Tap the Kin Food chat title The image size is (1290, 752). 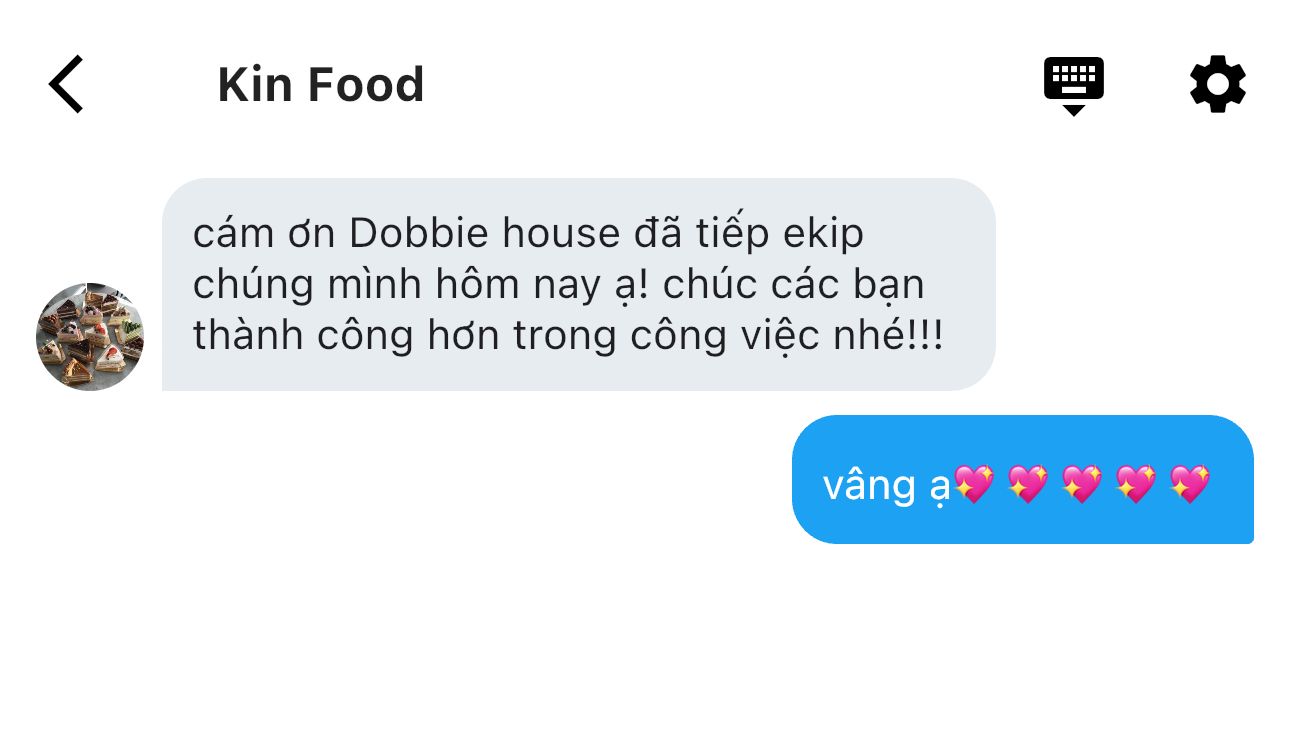click(x=321, y=84)
